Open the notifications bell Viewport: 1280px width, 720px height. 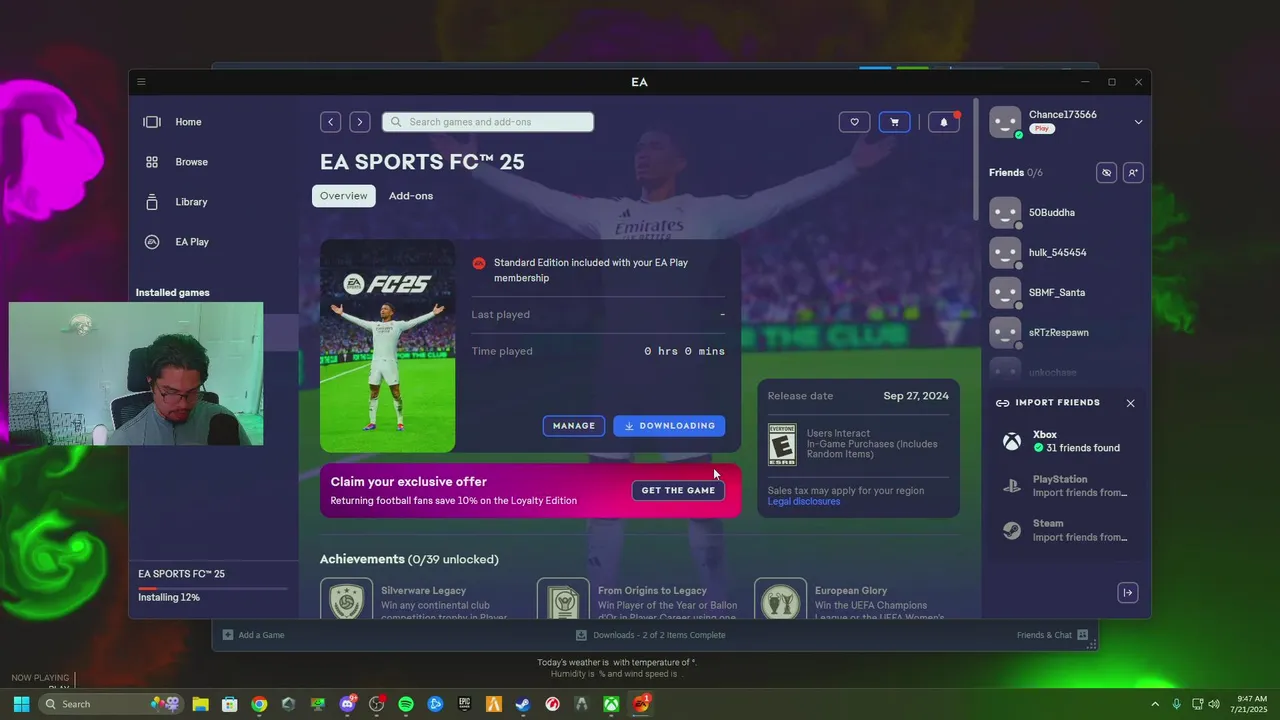coord(944,122)
